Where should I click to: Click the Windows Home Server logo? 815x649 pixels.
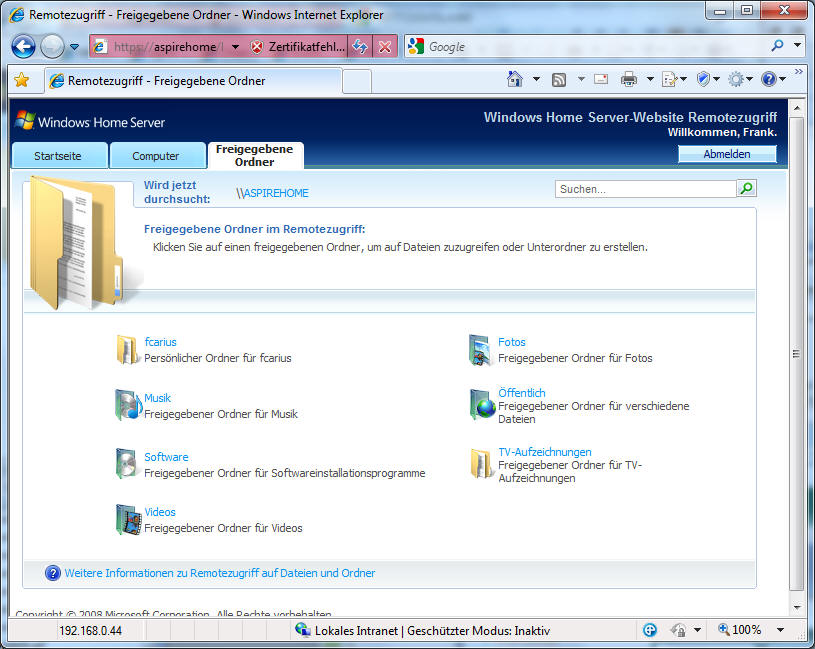[x=90, y=122]
